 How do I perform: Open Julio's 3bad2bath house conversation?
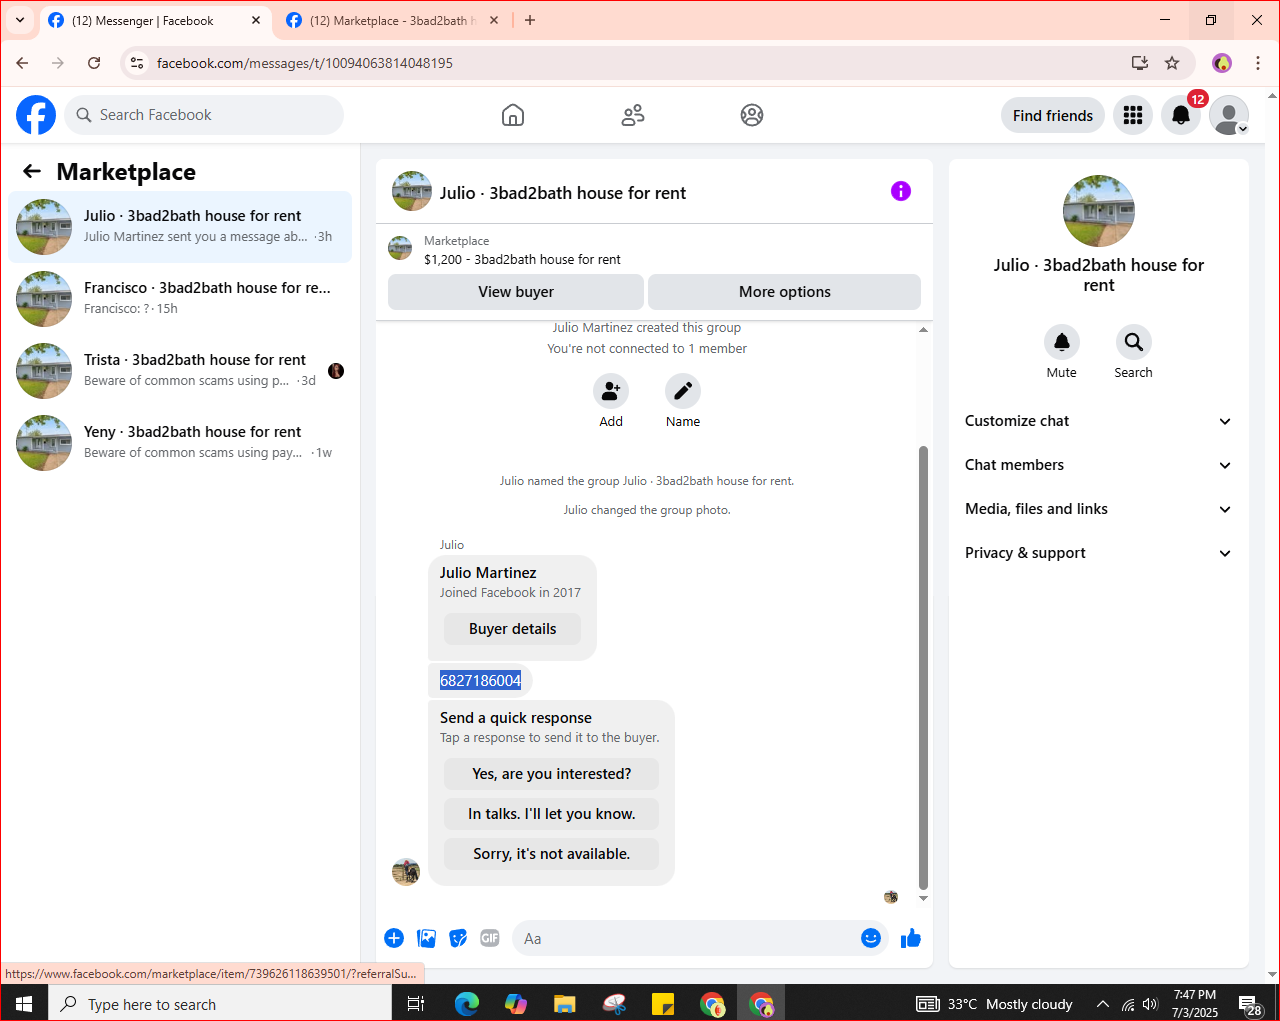[x=180, y=227]
